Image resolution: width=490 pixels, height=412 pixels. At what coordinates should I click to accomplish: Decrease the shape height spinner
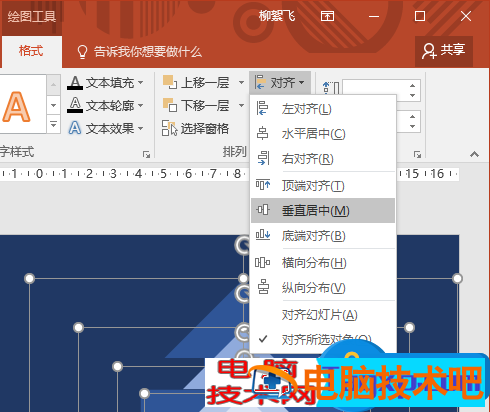click(413, 95)
